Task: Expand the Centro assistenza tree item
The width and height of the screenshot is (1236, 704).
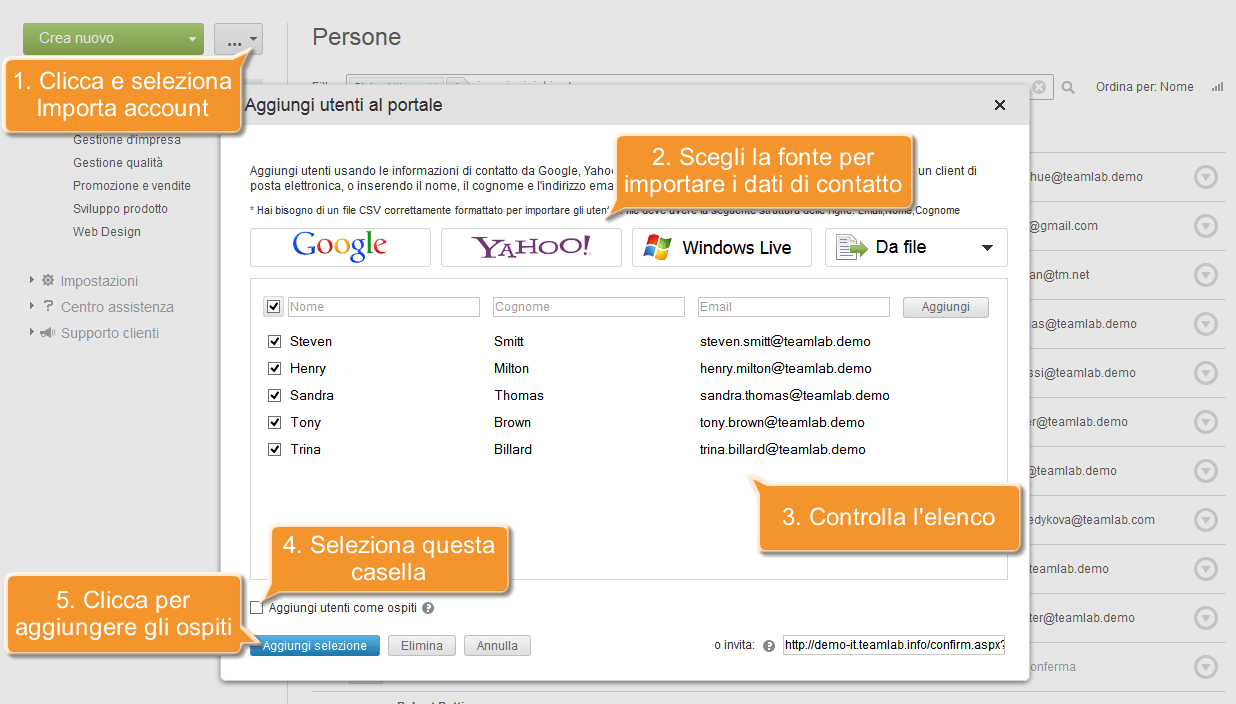Action: [x=33, y=306]
